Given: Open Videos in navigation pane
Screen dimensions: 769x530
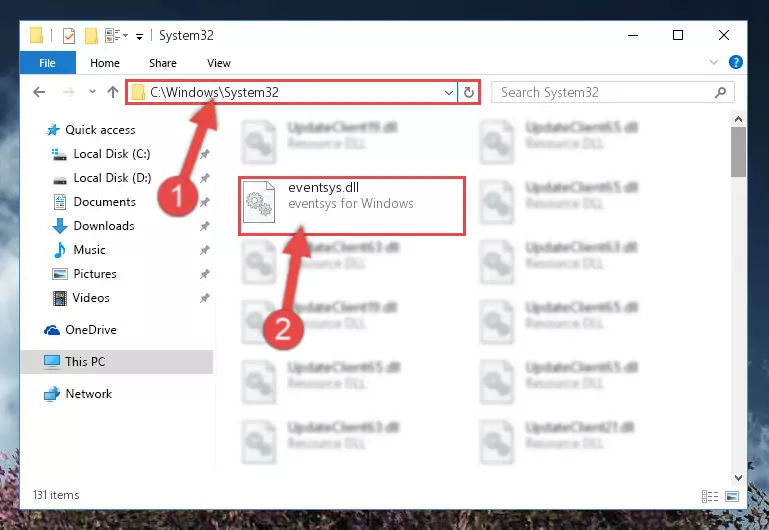Looking at the screenshot, I should coord(91,298).
